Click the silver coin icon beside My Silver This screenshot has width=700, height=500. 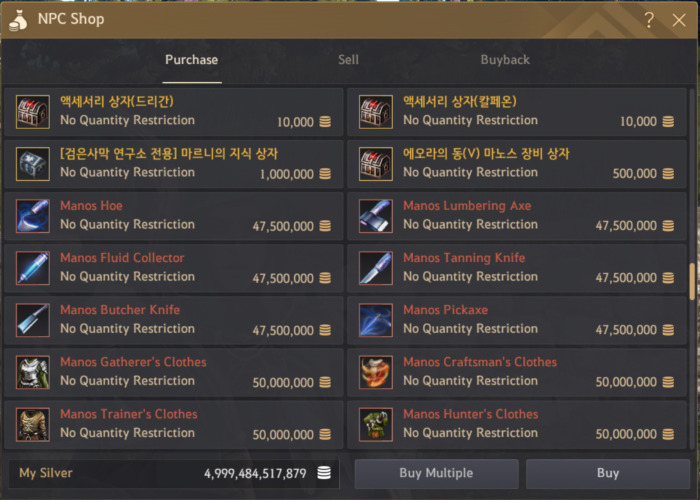[x=324, y=473]
